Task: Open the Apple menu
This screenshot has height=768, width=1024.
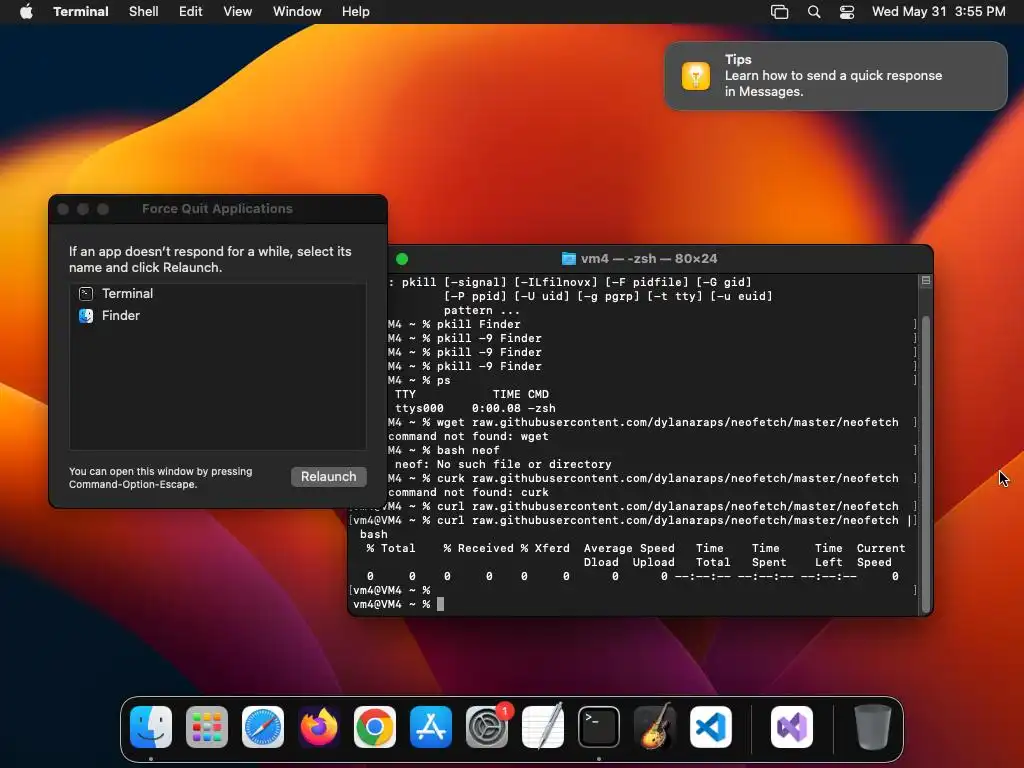Action: coord(26,12)
